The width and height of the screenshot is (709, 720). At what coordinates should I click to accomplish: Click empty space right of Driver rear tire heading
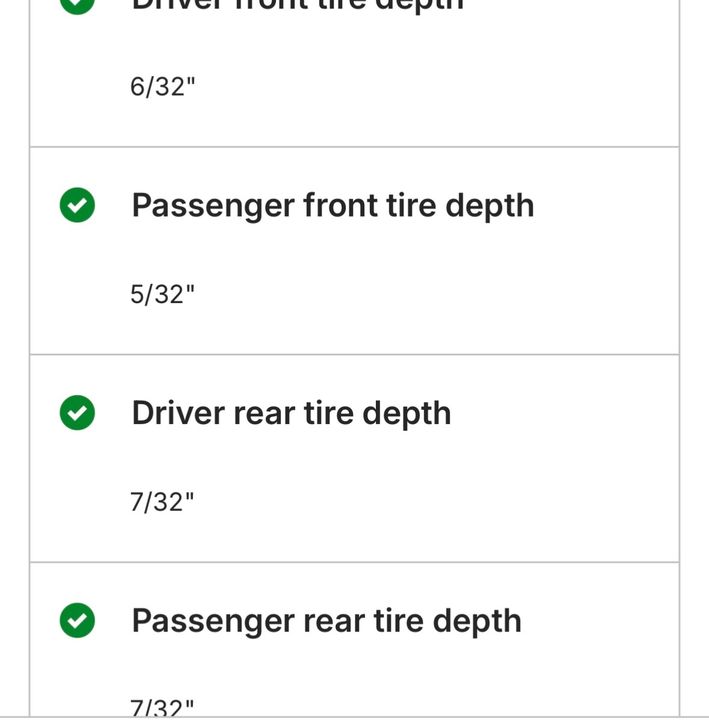coord(565,413)
